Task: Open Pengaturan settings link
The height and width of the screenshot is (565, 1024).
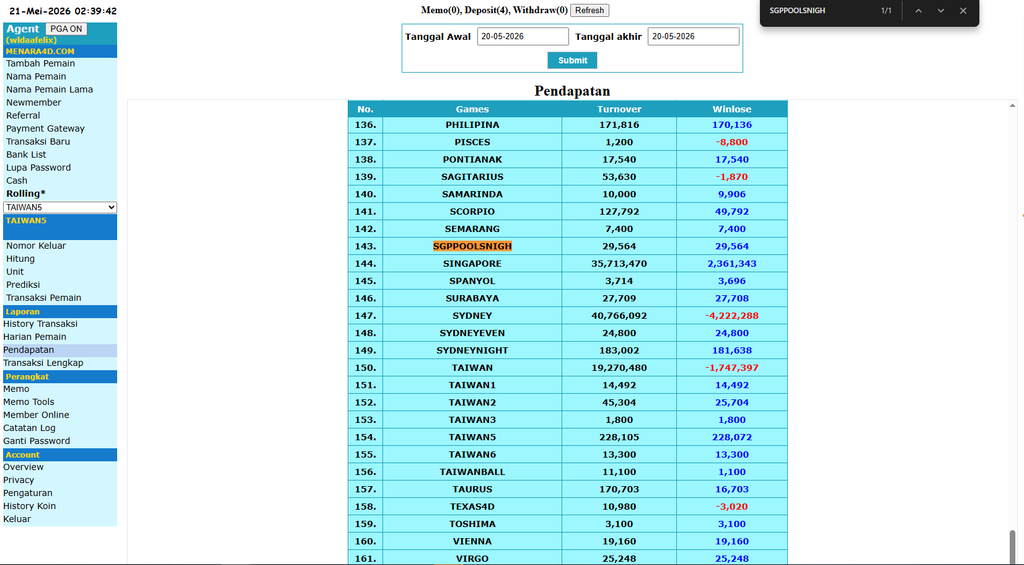Action: coord(28,493)
